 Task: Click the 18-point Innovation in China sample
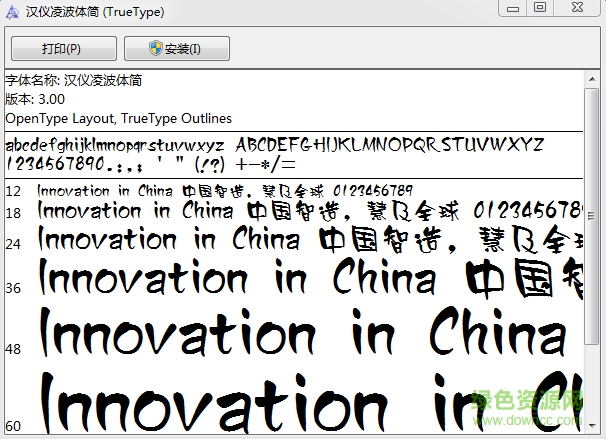(310, 211)
